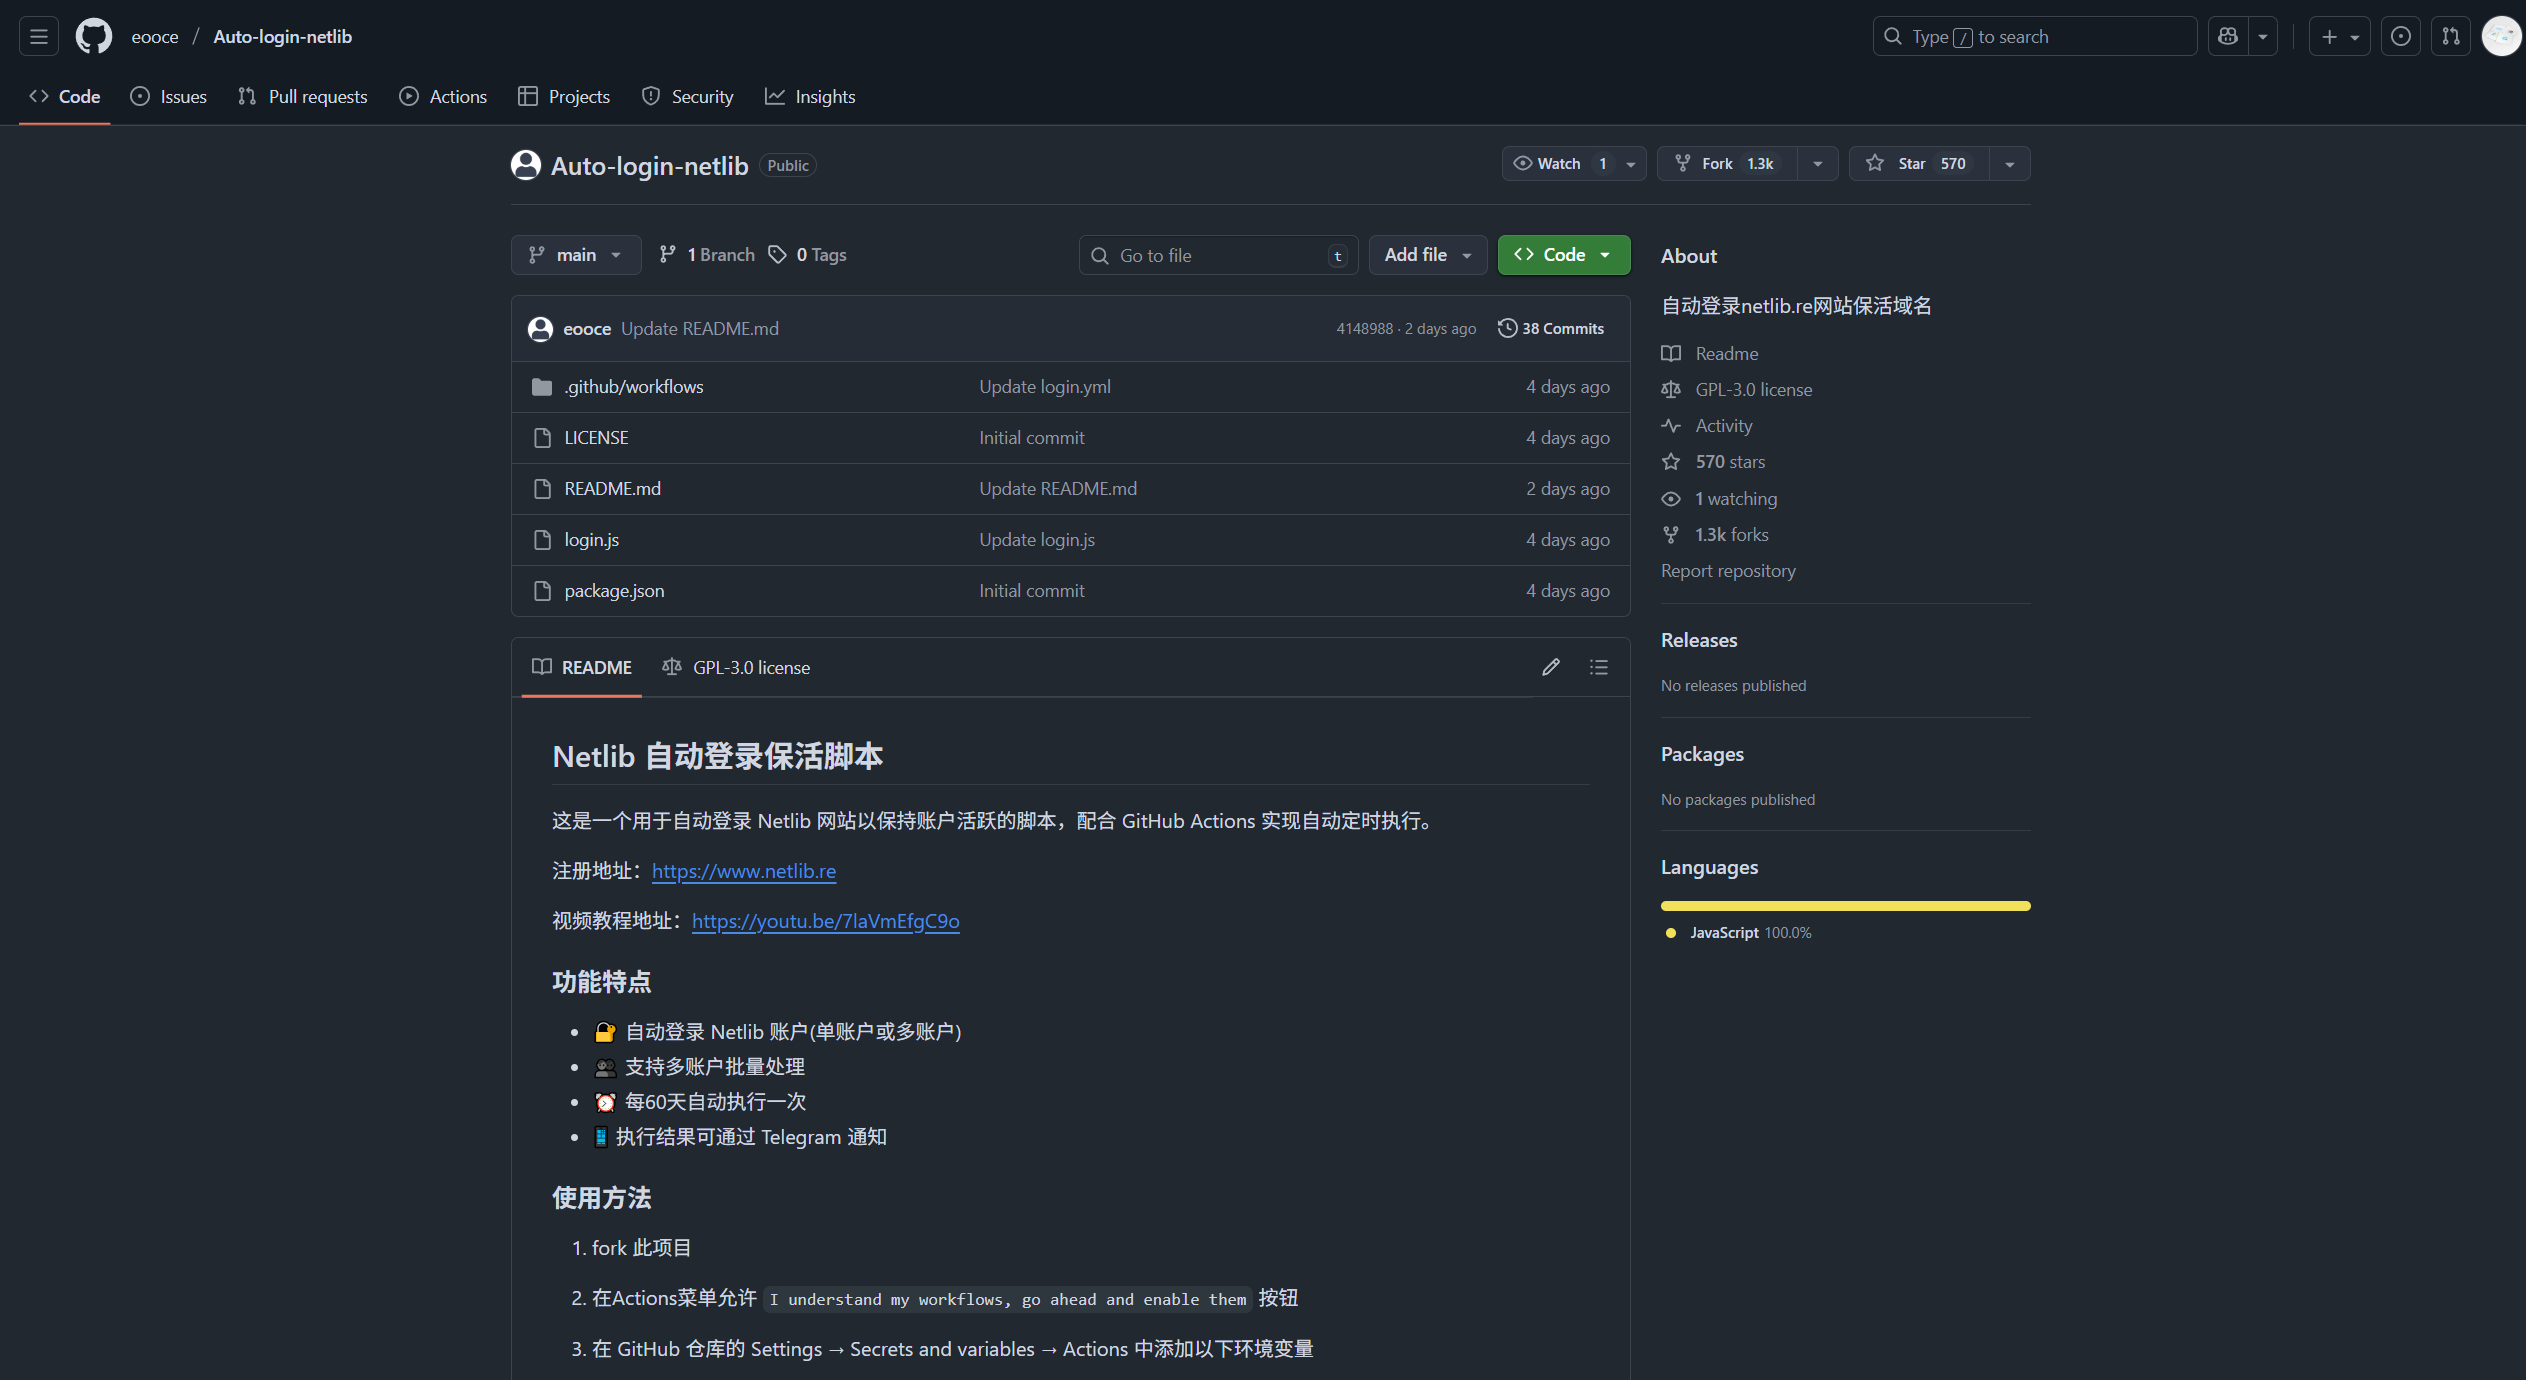Toggle Watch on this repository
2526x1380 pixels.
(1559, 164)
